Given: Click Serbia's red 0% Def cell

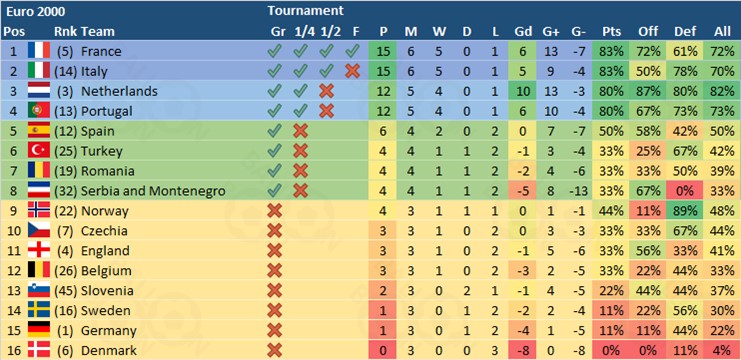Looking at the screenshot, I should tap(685, 191).
